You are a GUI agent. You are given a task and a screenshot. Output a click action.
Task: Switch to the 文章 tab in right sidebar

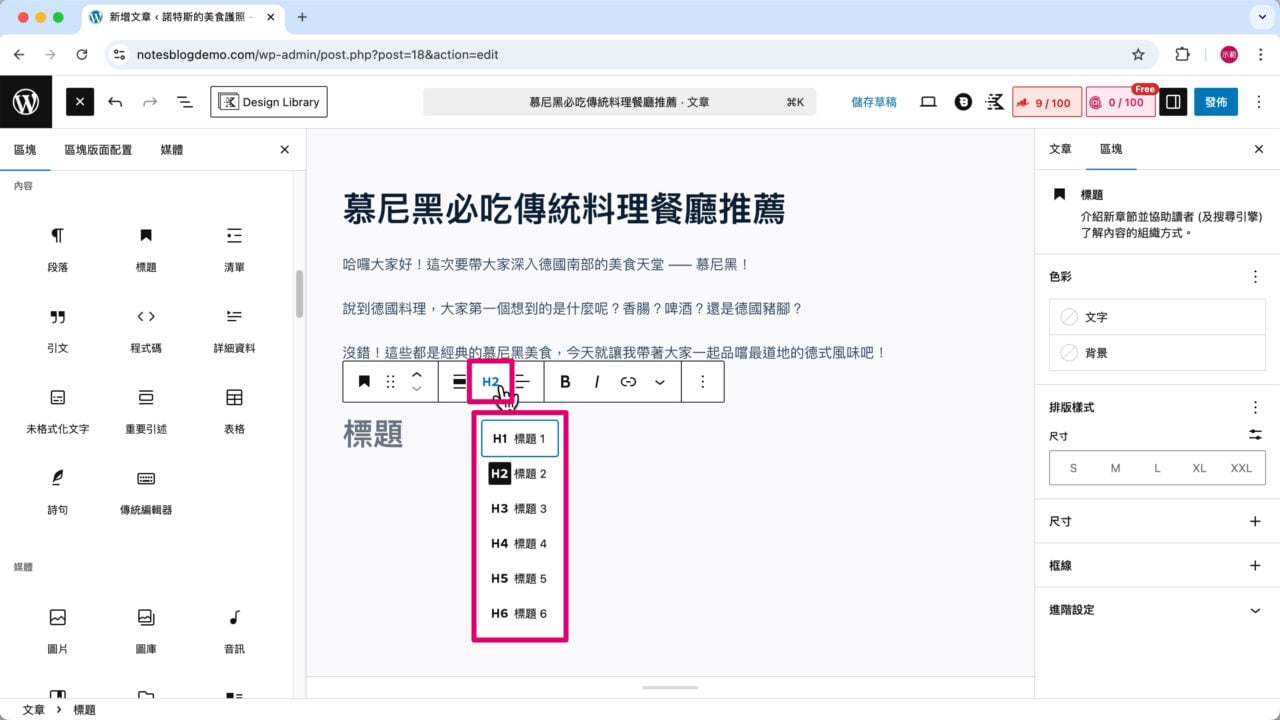click(1060, 149)
